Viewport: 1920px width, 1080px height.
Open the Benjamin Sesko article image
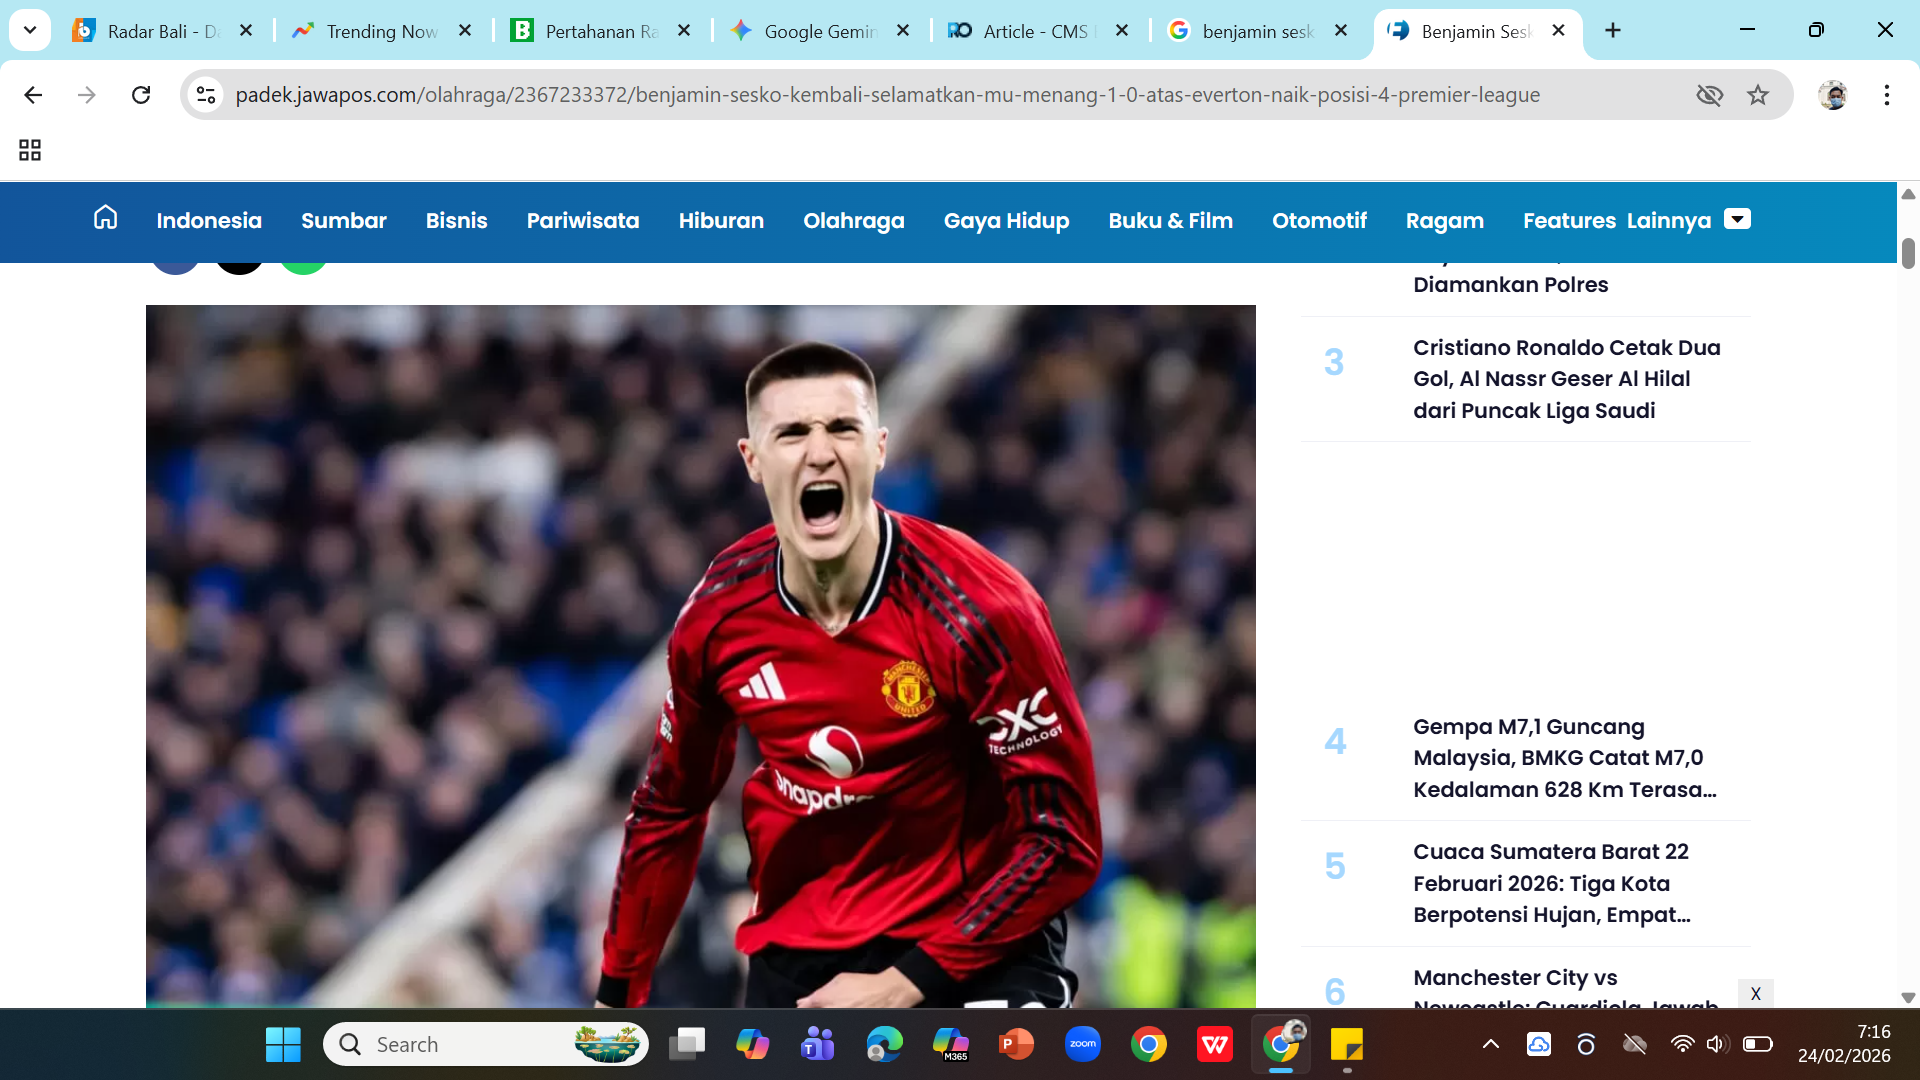701,655
